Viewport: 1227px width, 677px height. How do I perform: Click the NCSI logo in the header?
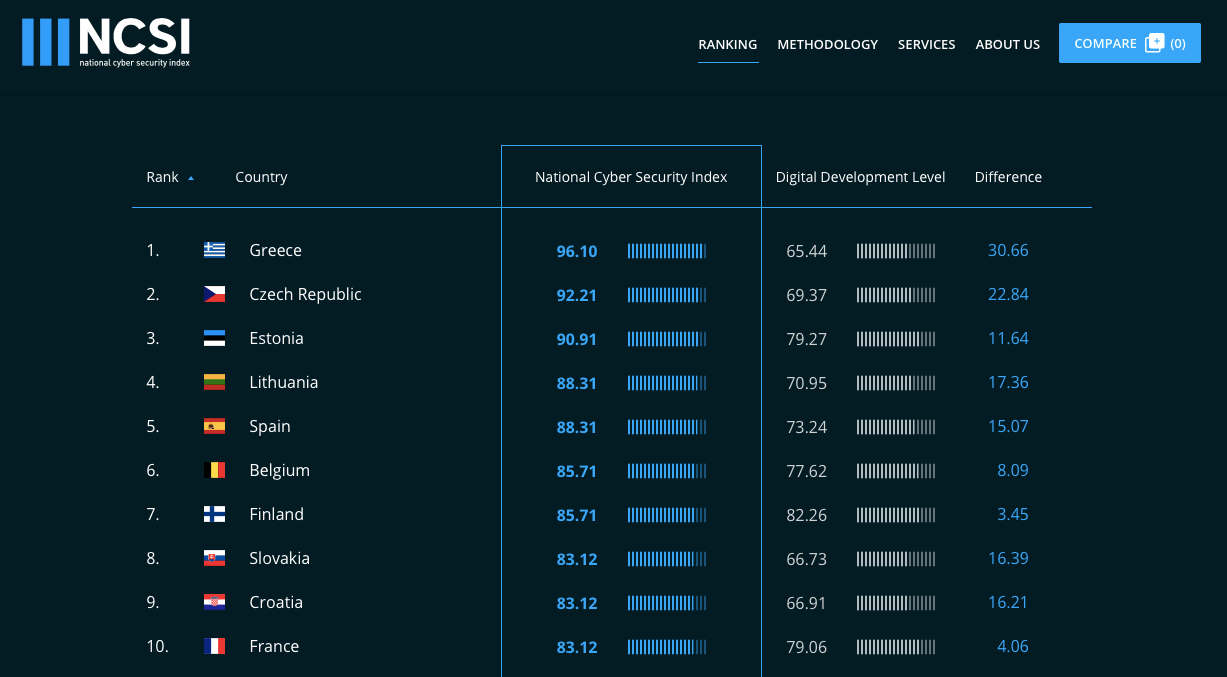(x=106, y=42)
